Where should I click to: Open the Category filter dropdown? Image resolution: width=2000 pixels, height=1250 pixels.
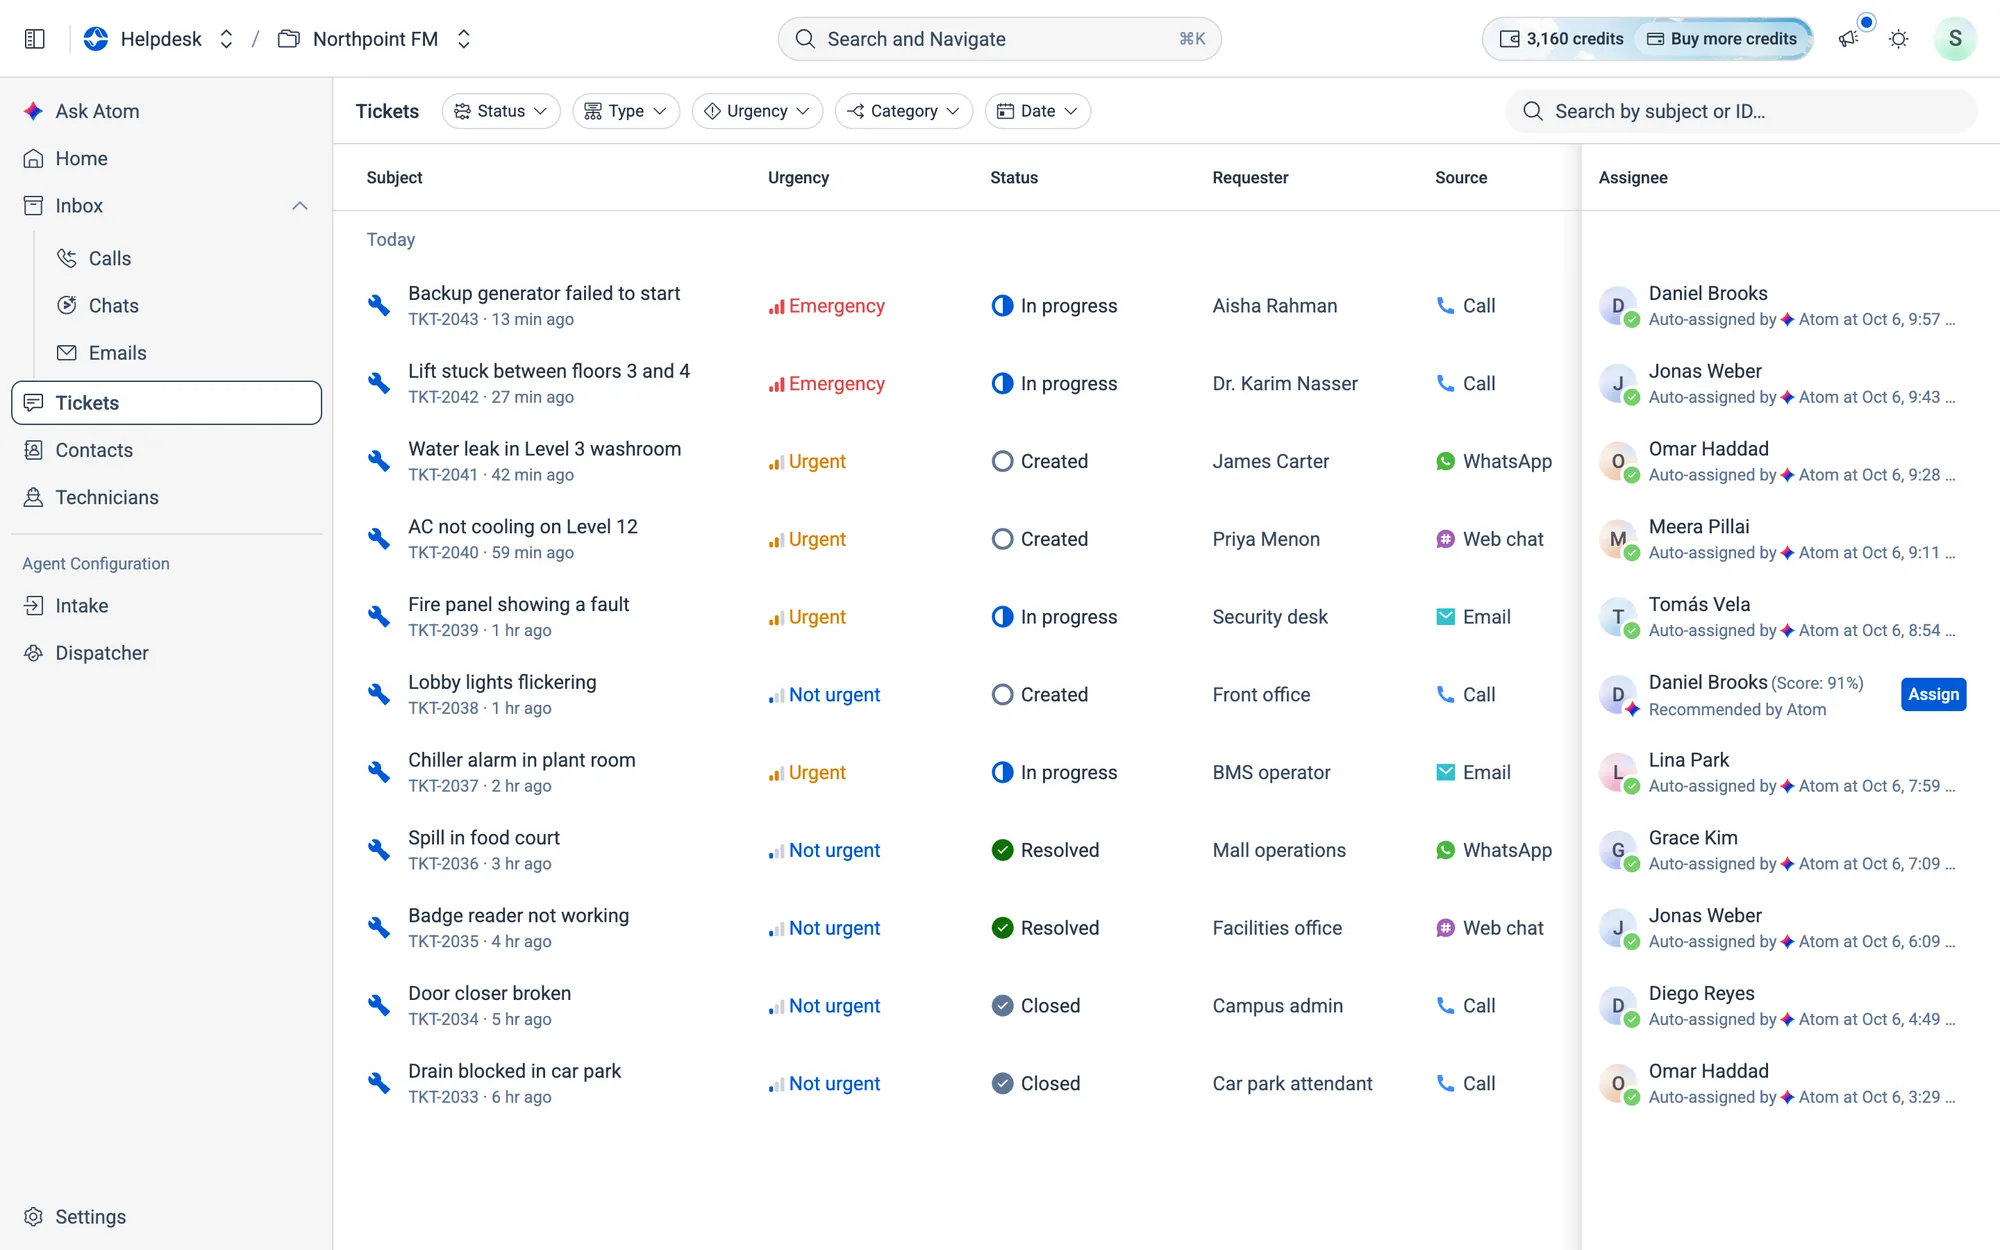tap(904, 111)
